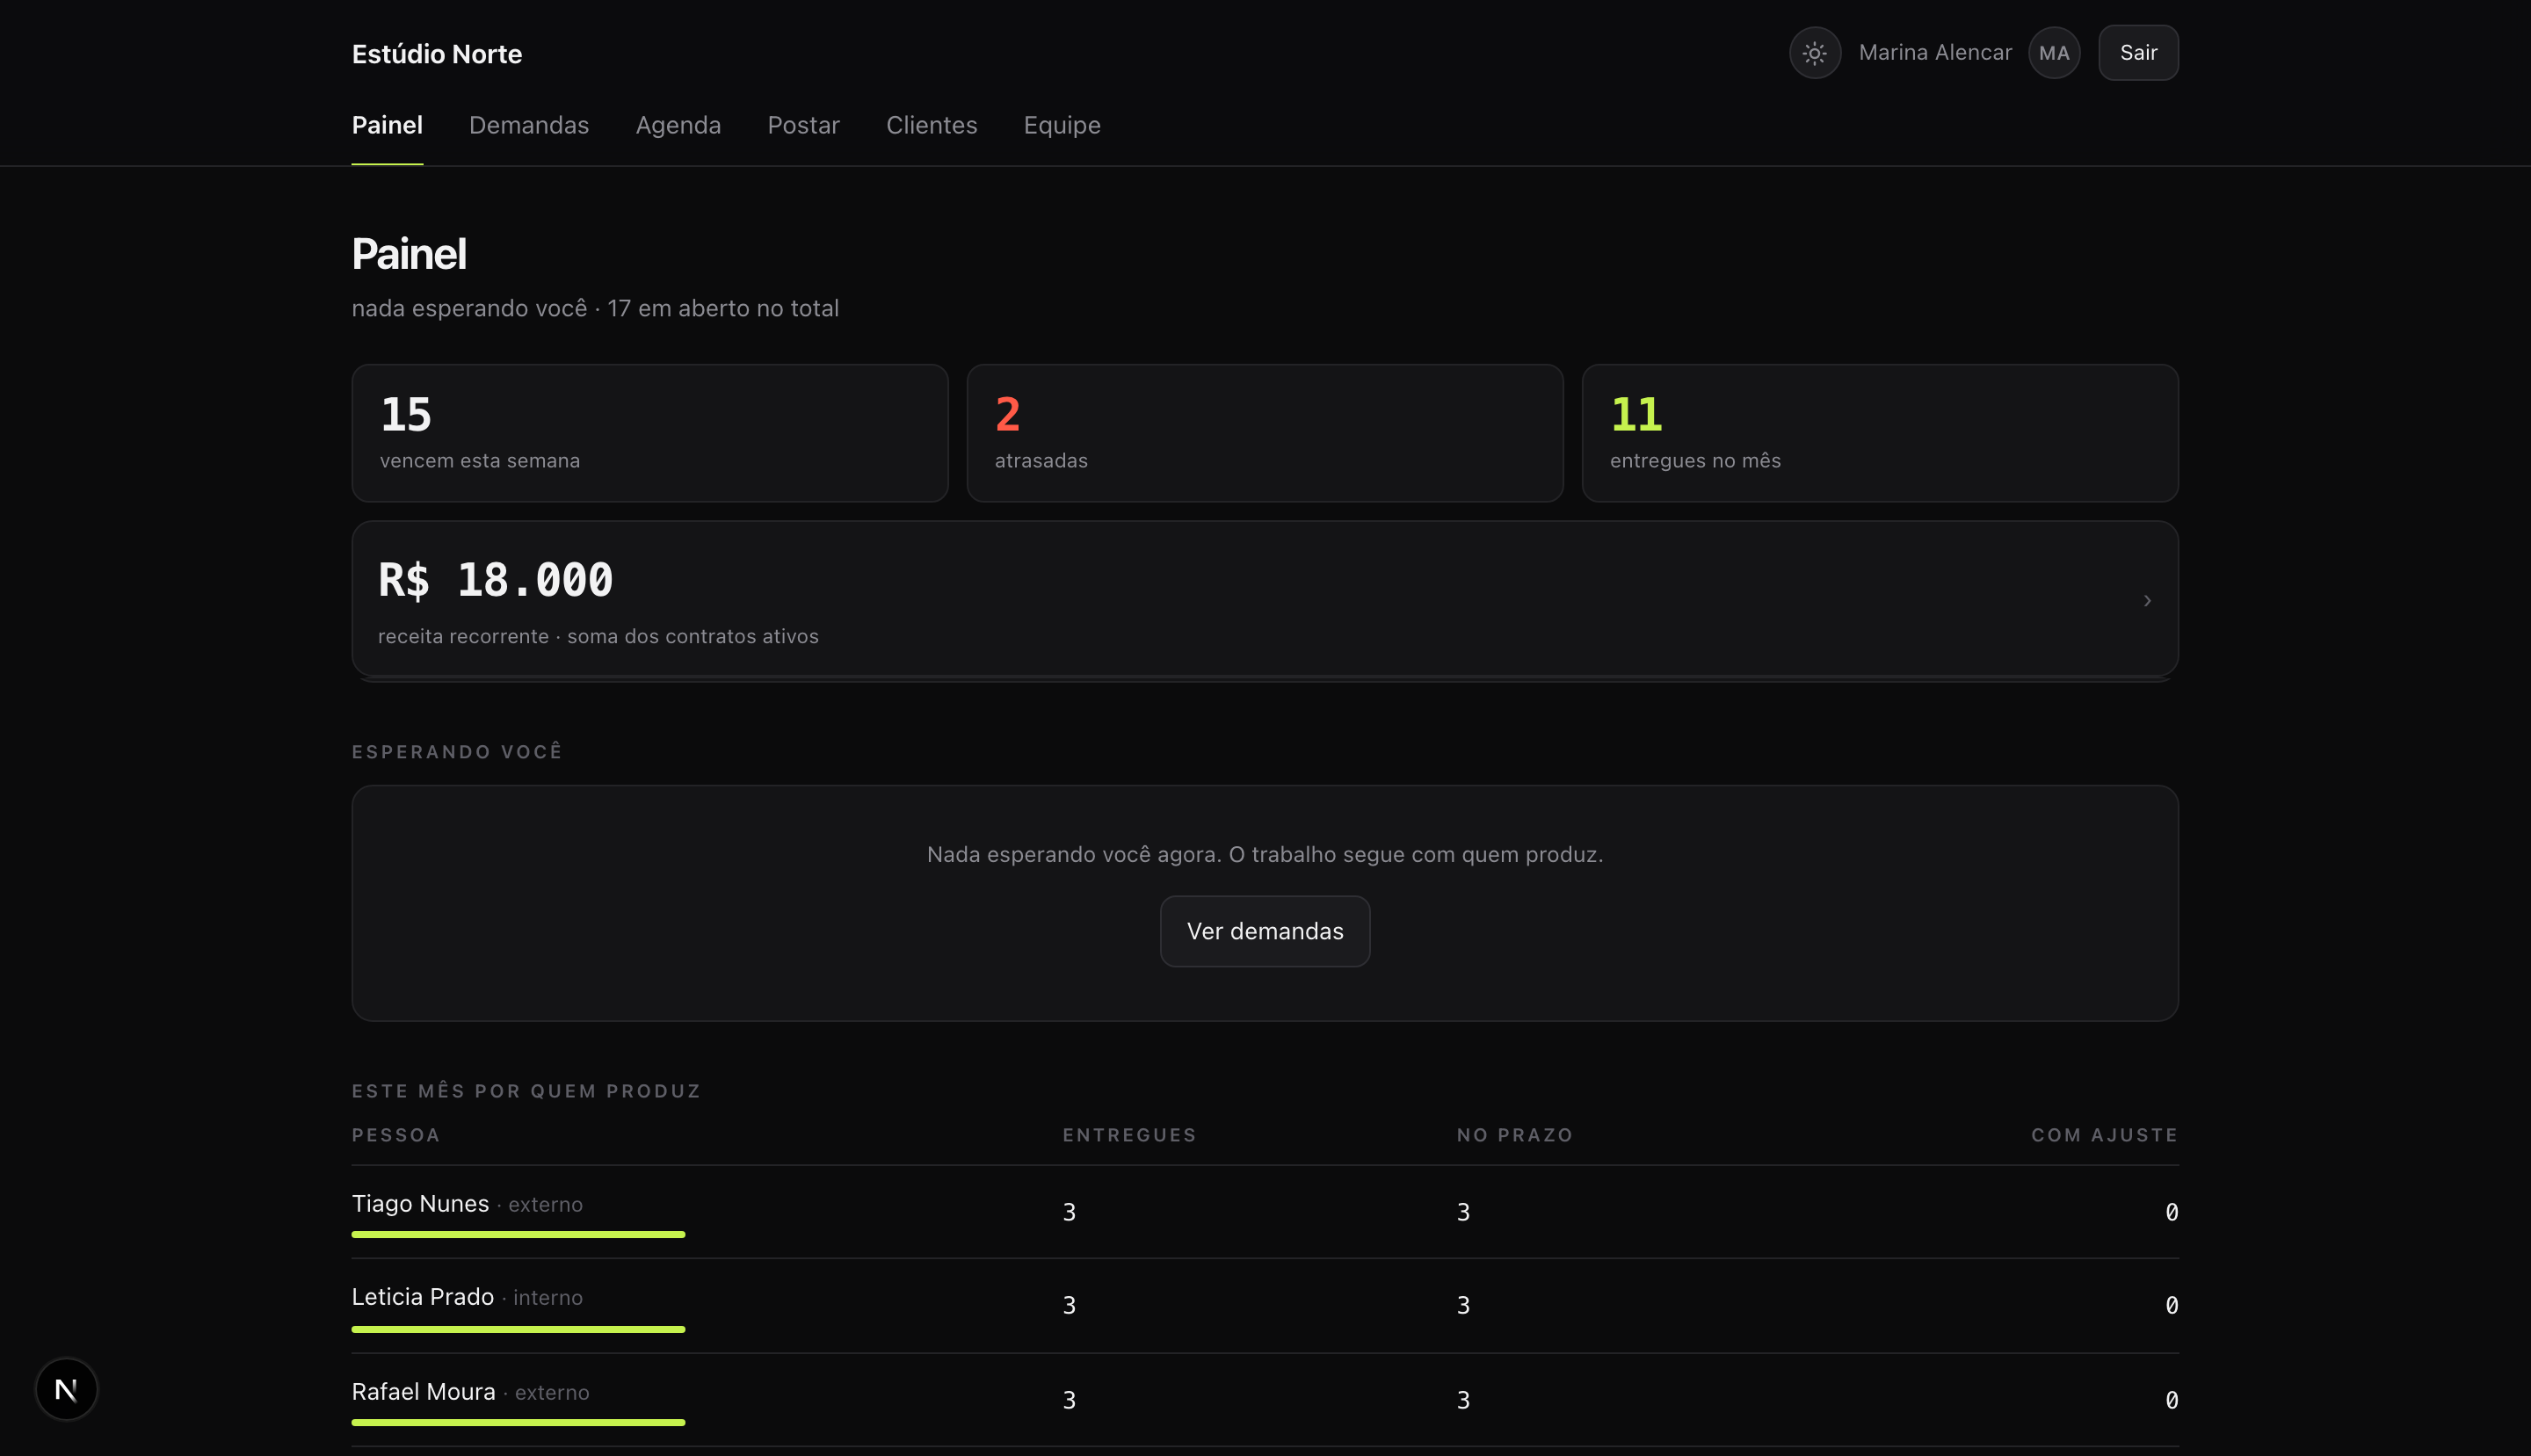Click Leticia Prado Entregues value 3
This screenshot has height=1456, width=2531.
[1069, 1305]
